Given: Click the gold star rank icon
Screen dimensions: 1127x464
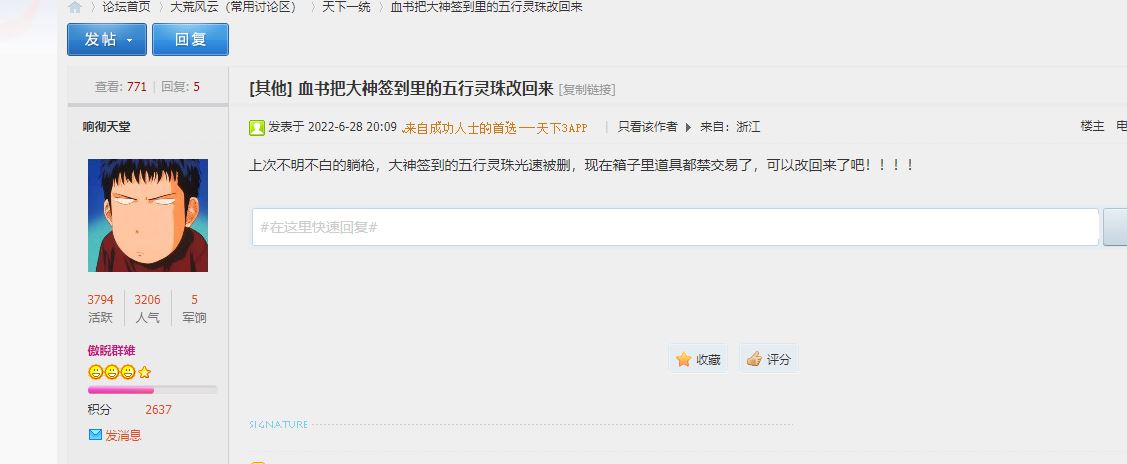Looking at the screenshot, I should pos(144,372).
